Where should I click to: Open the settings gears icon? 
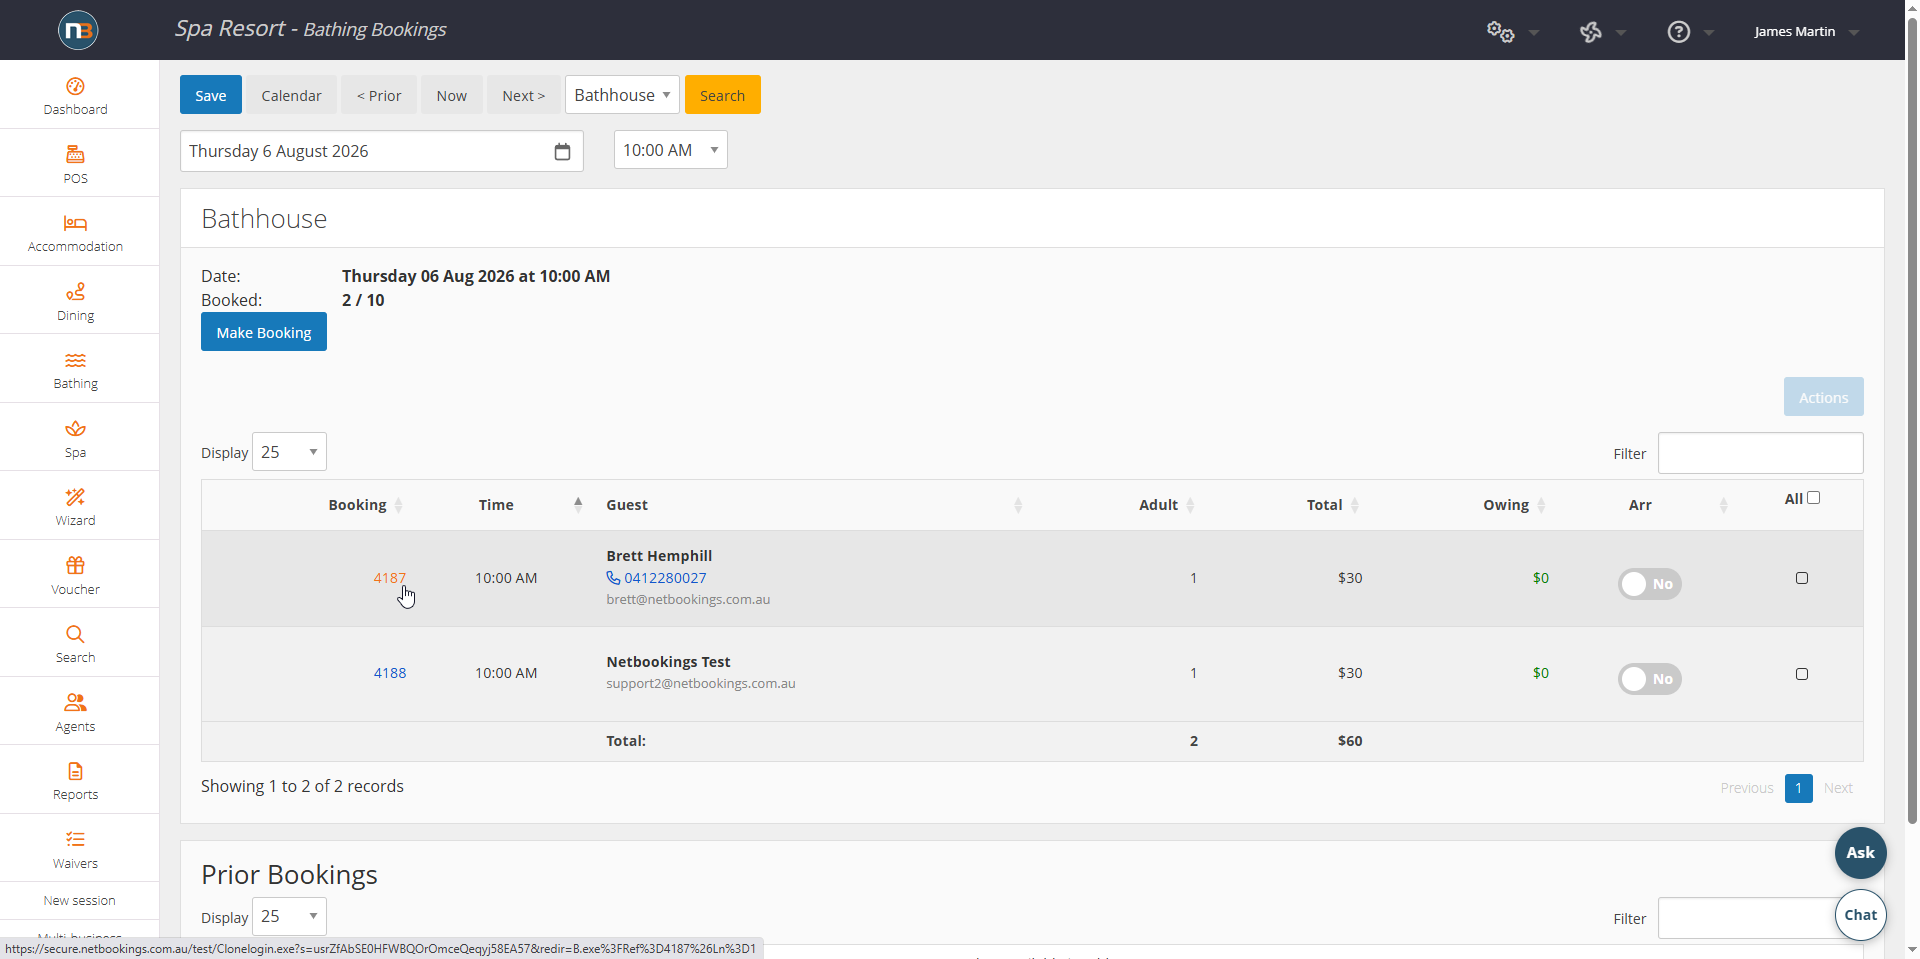1500,32
